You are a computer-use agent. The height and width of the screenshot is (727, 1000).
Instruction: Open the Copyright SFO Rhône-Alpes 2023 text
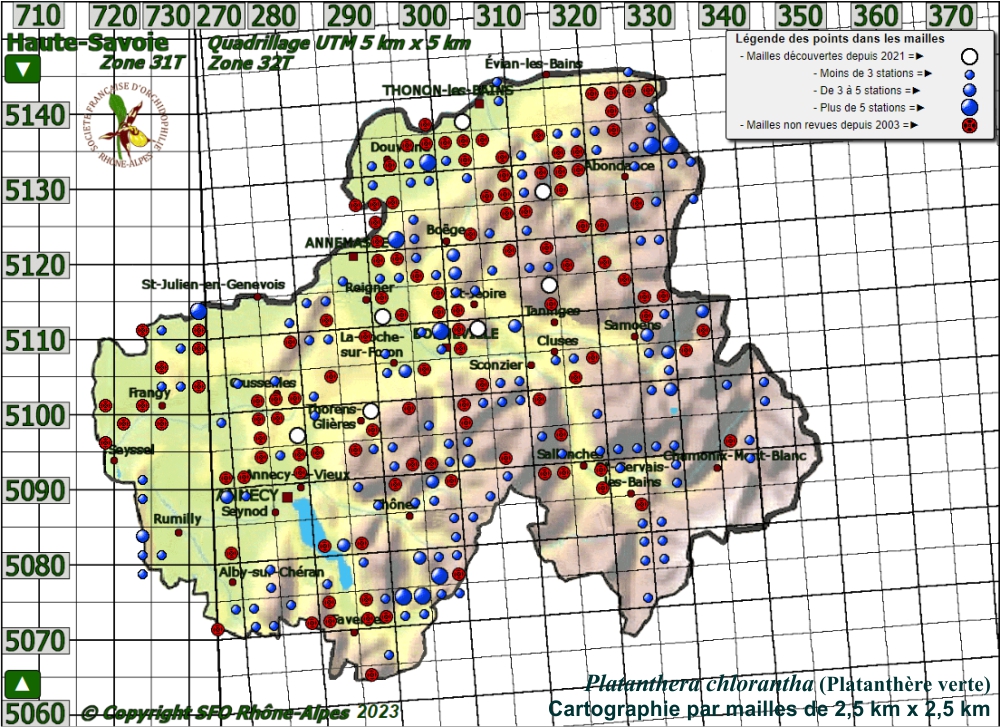click(240, 712)
